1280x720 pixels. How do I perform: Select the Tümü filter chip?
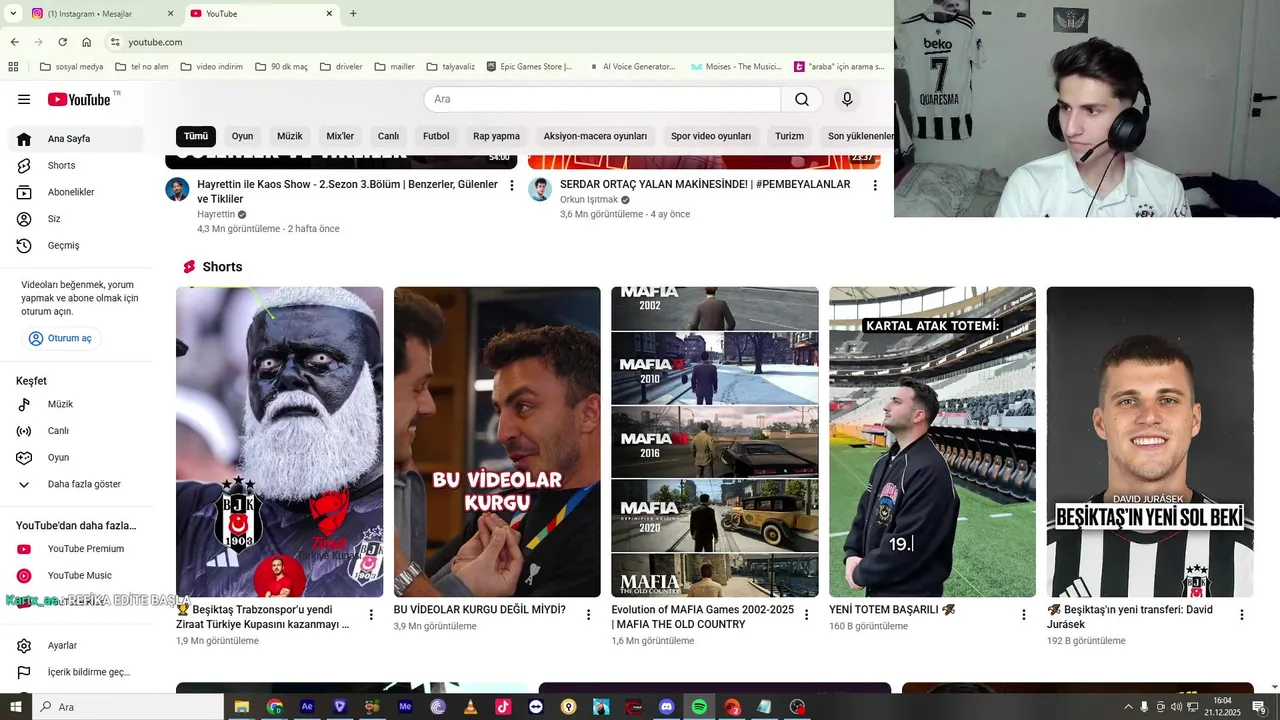click(x=196, y=136)
